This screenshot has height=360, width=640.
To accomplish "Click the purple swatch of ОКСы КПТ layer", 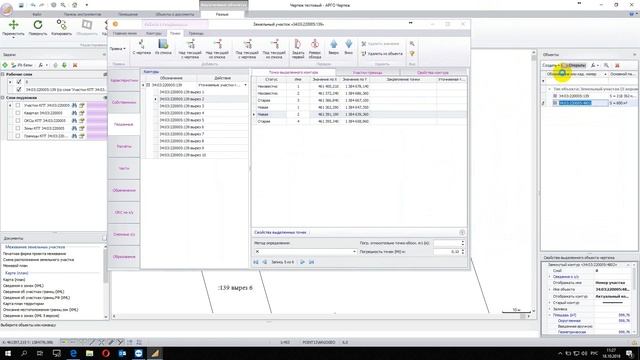I will 96,120.
